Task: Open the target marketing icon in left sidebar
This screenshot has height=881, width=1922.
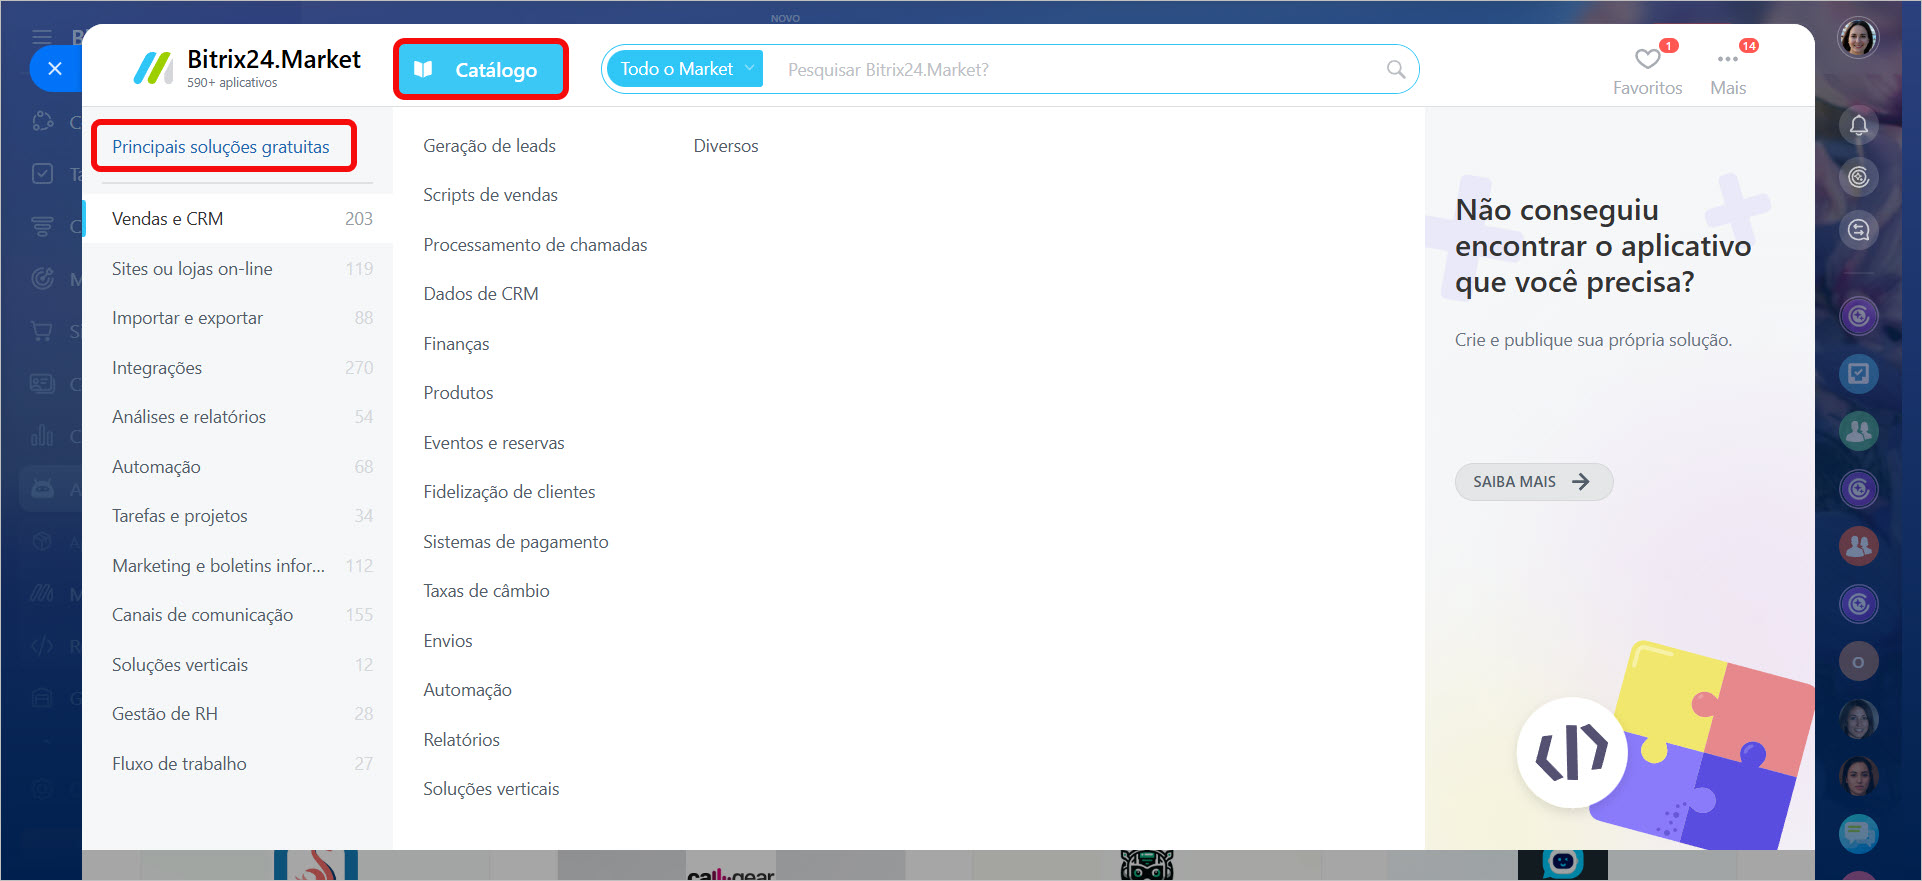Action: [x=42, y=278]
